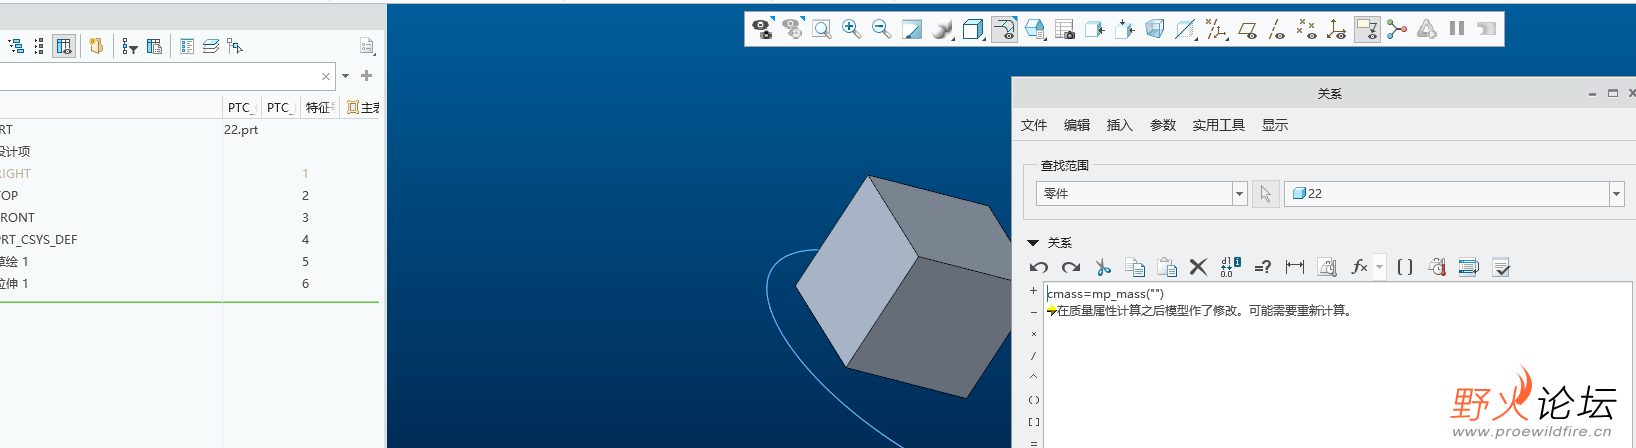Open the 文件 menu in Relations dialog
Image resolution: width=1636 pixels, height=448 pixels.
pos(1034,125)
